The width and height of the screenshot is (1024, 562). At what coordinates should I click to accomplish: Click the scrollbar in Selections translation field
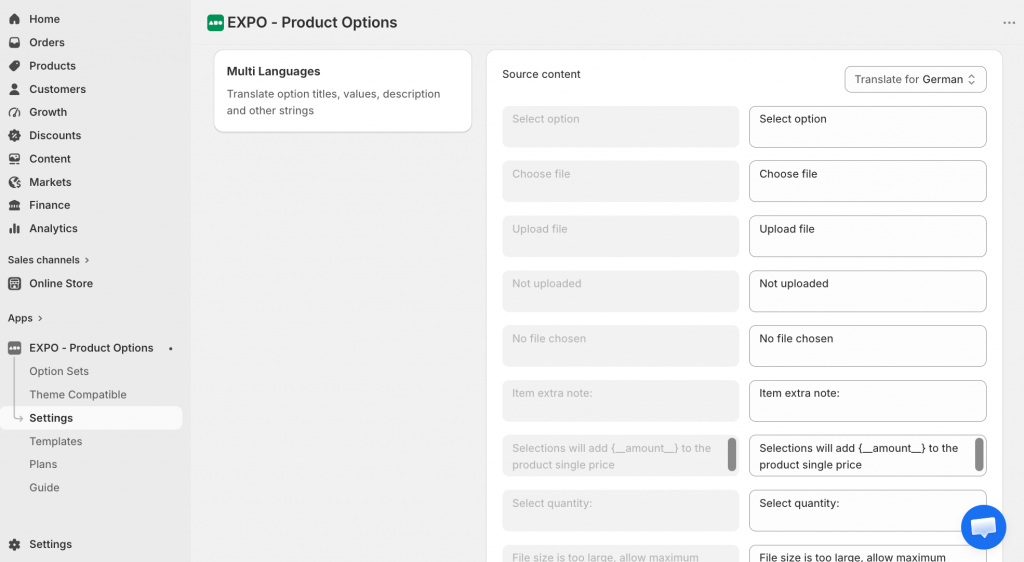(979, 454)
